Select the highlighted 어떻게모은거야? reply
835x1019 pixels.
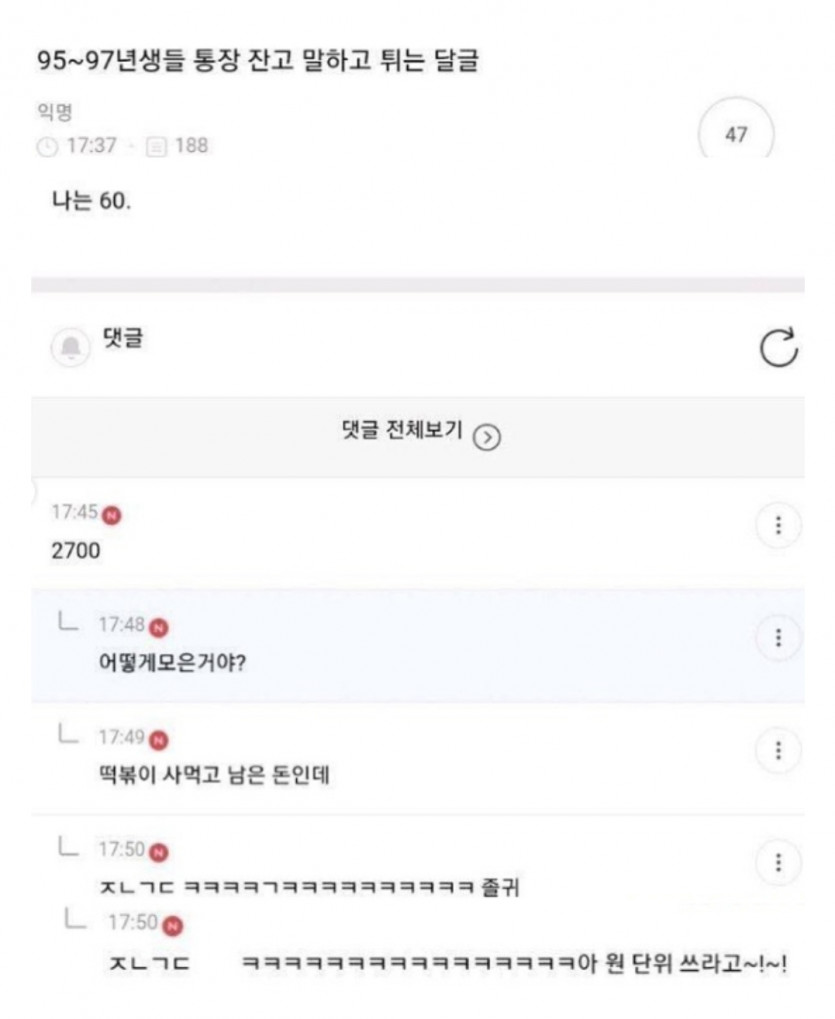click(418, 645)
